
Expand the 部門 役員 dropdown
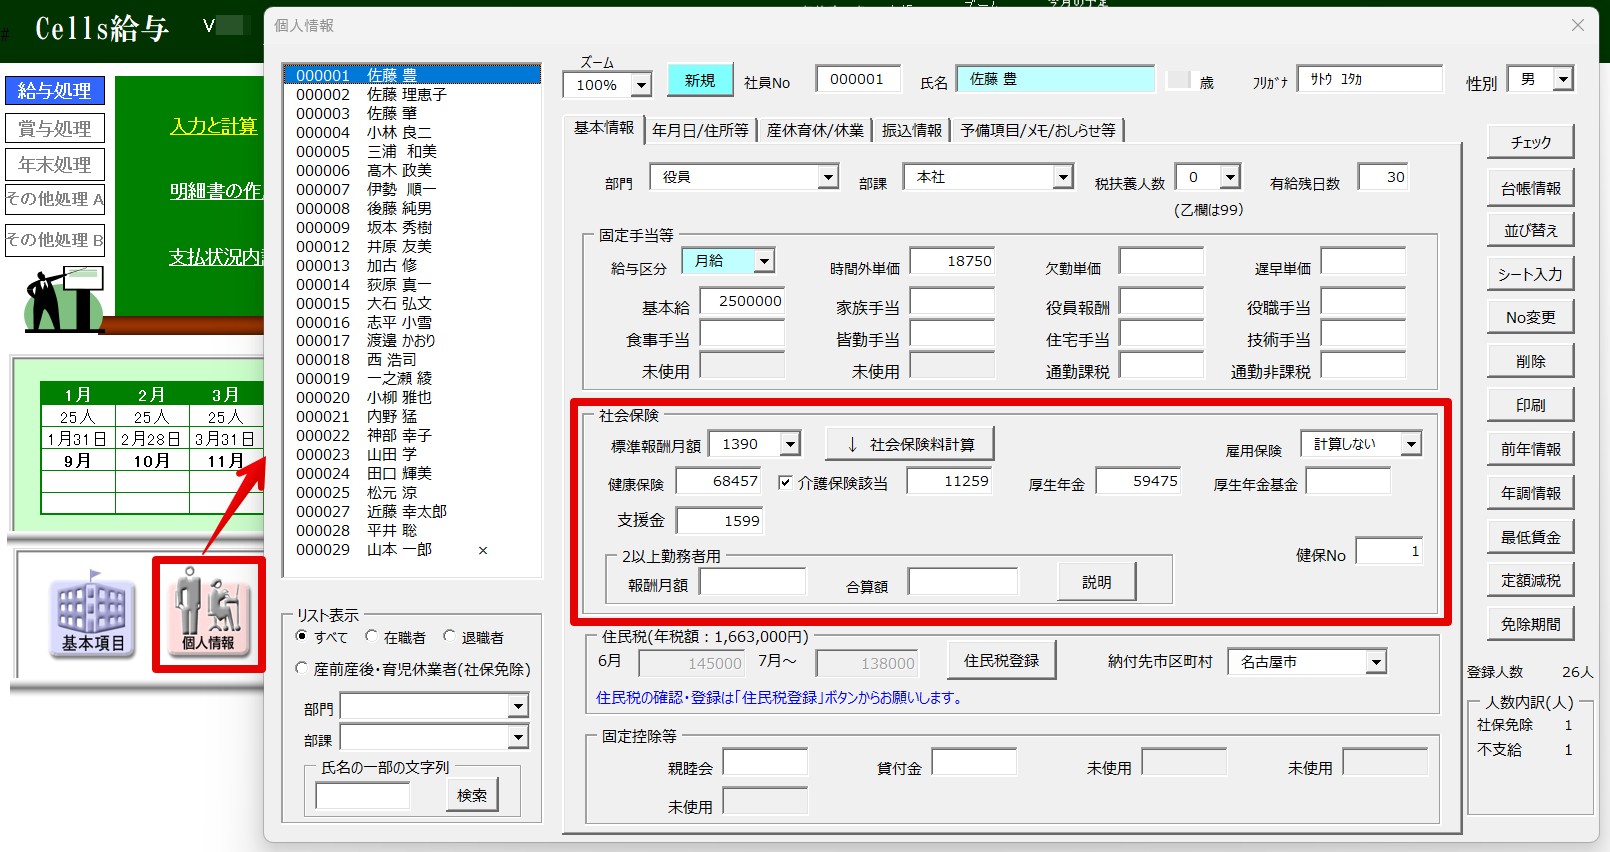828,177
